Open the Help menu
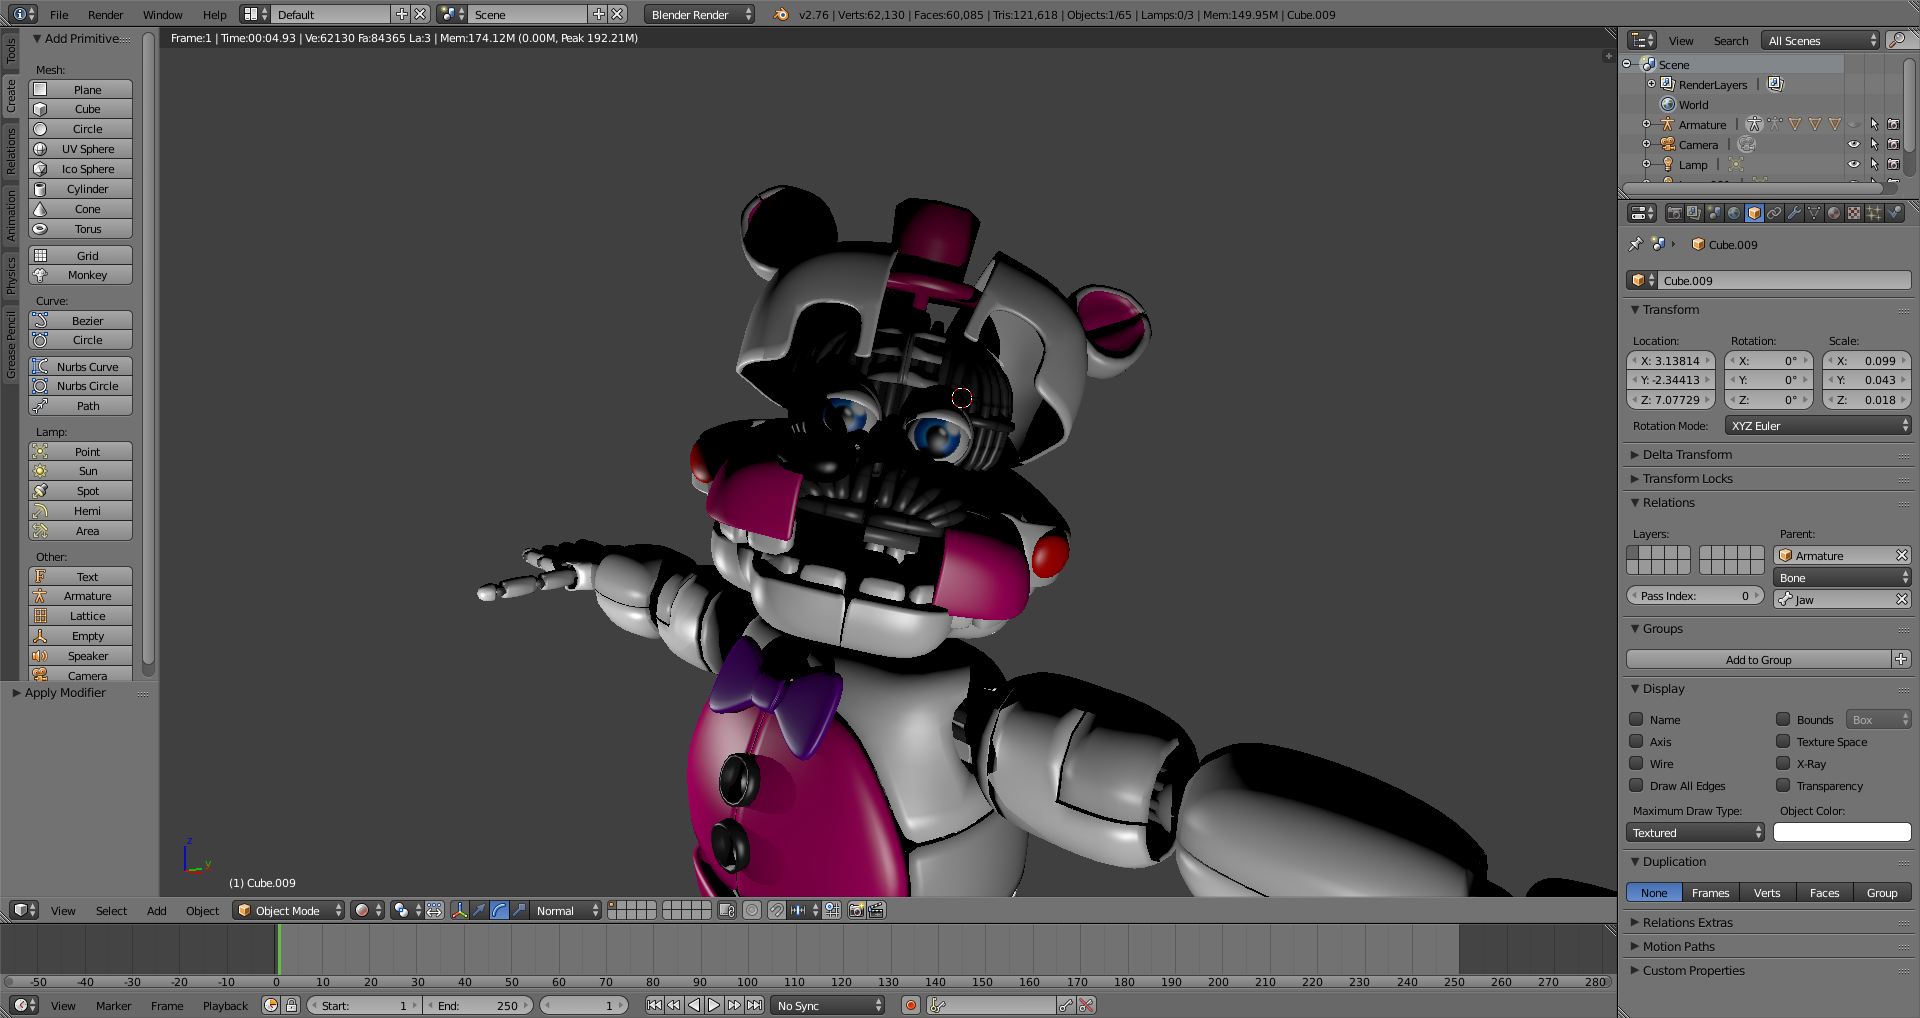 pos(214,14)
